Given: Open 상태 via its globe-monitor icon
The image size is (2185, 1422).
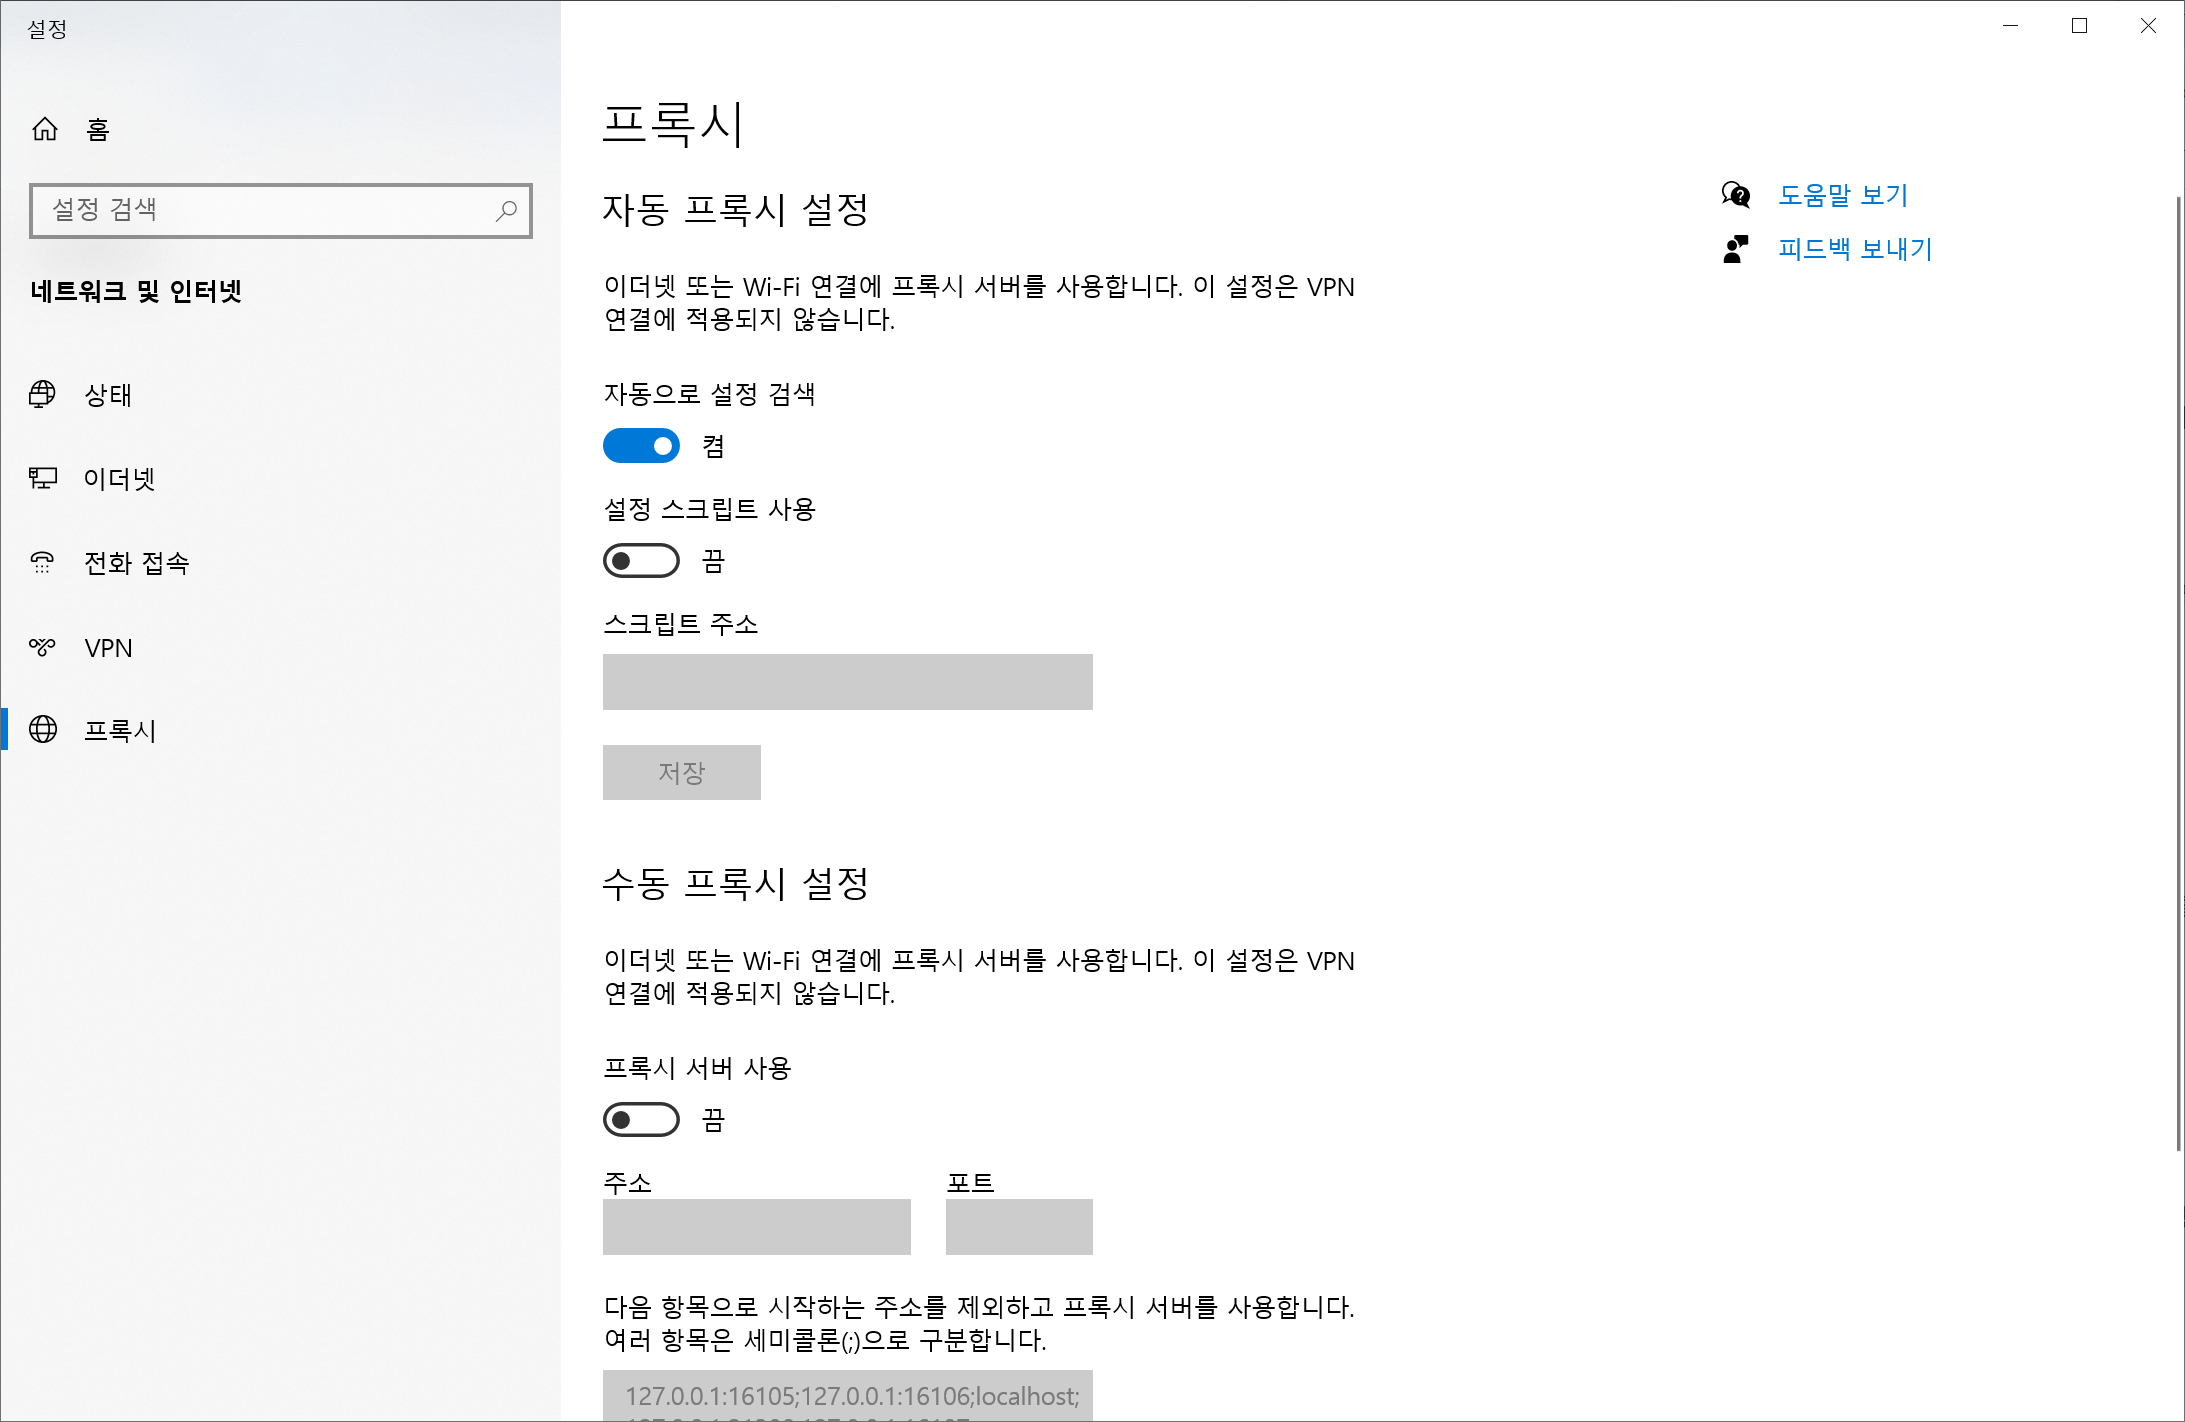Looking at the screenshot, I should pyautogui.click(x=43, y=394).
